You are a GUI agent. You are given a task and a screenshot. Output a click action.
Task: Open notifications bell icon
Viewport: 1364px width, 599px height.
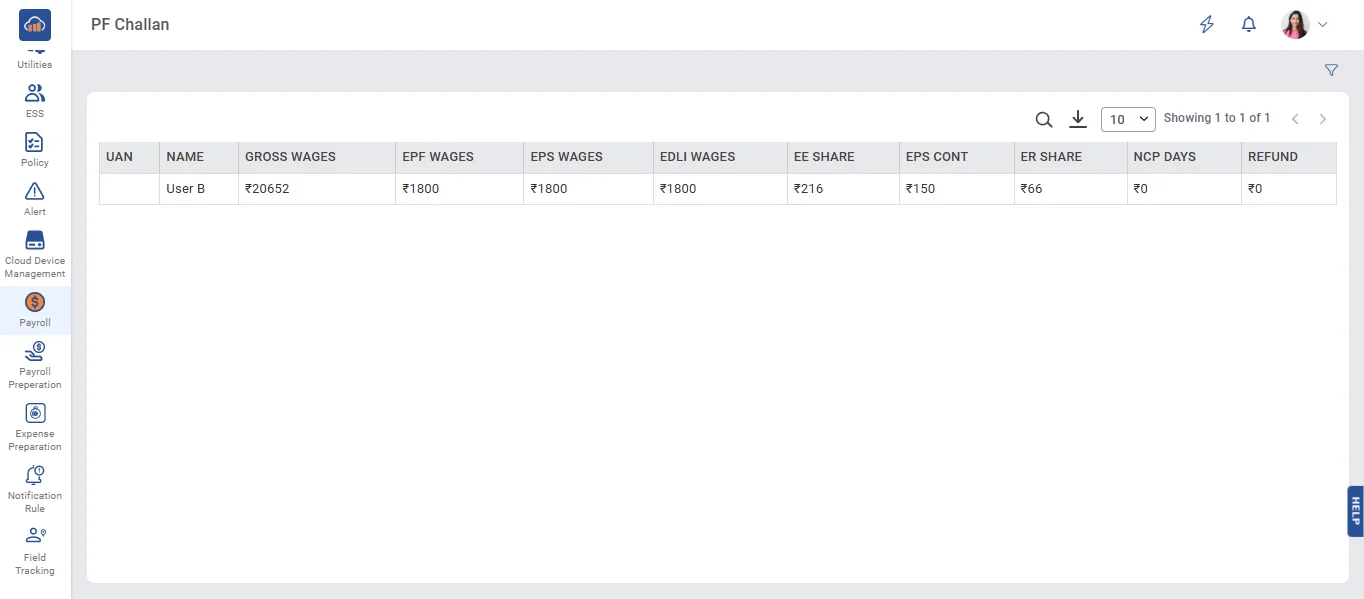click(x=1248, y=25)
